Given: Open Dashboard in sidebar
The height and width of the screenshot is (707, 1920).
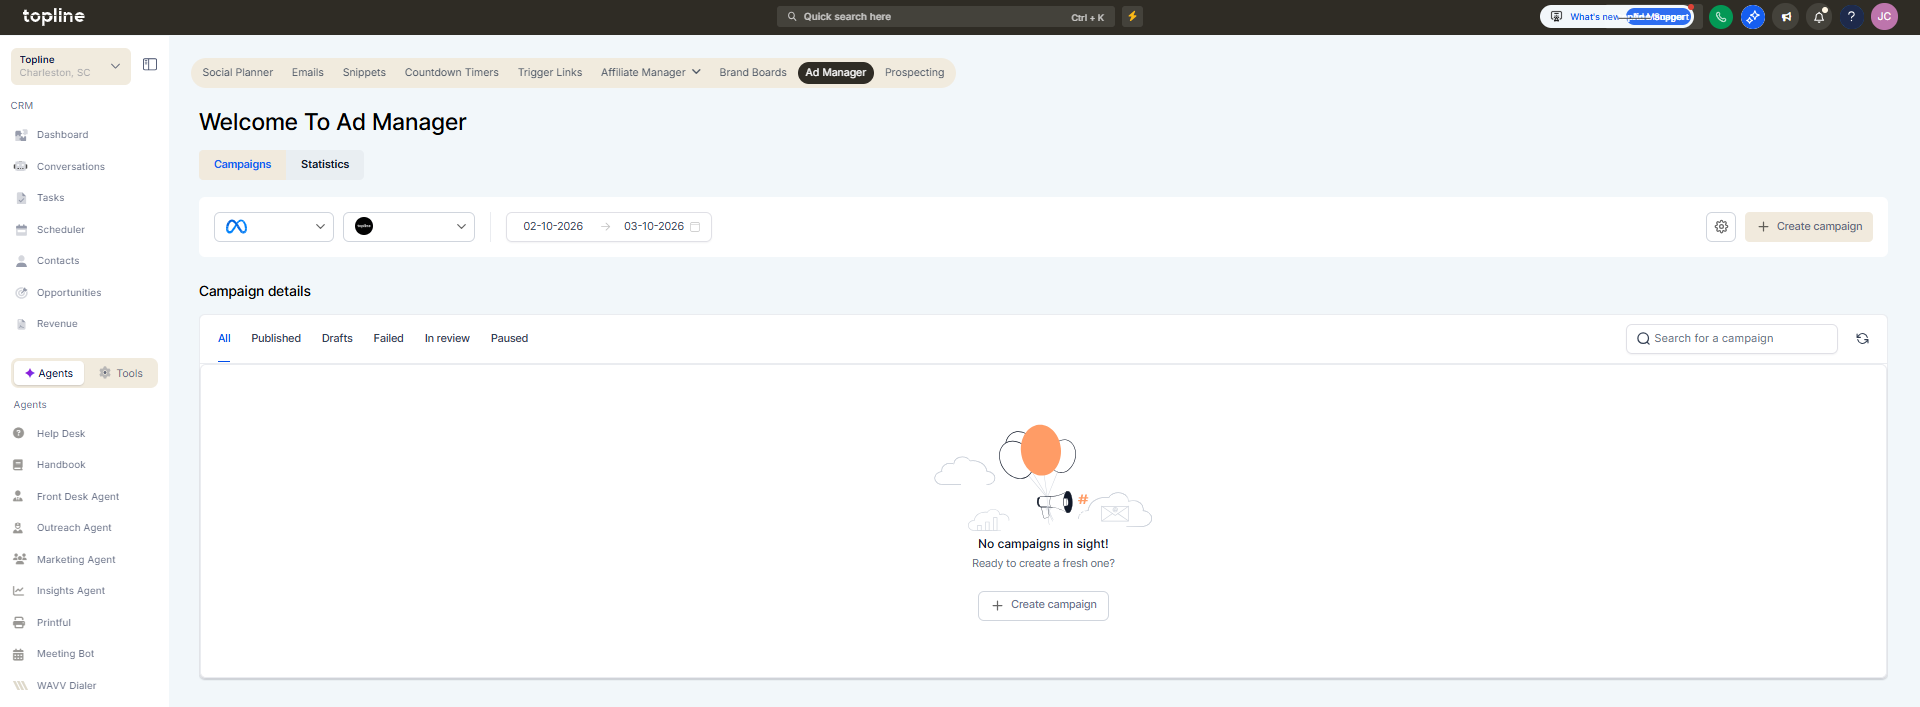Looking at the screenshot, I should pyautogui.click(x=62, y=135).
